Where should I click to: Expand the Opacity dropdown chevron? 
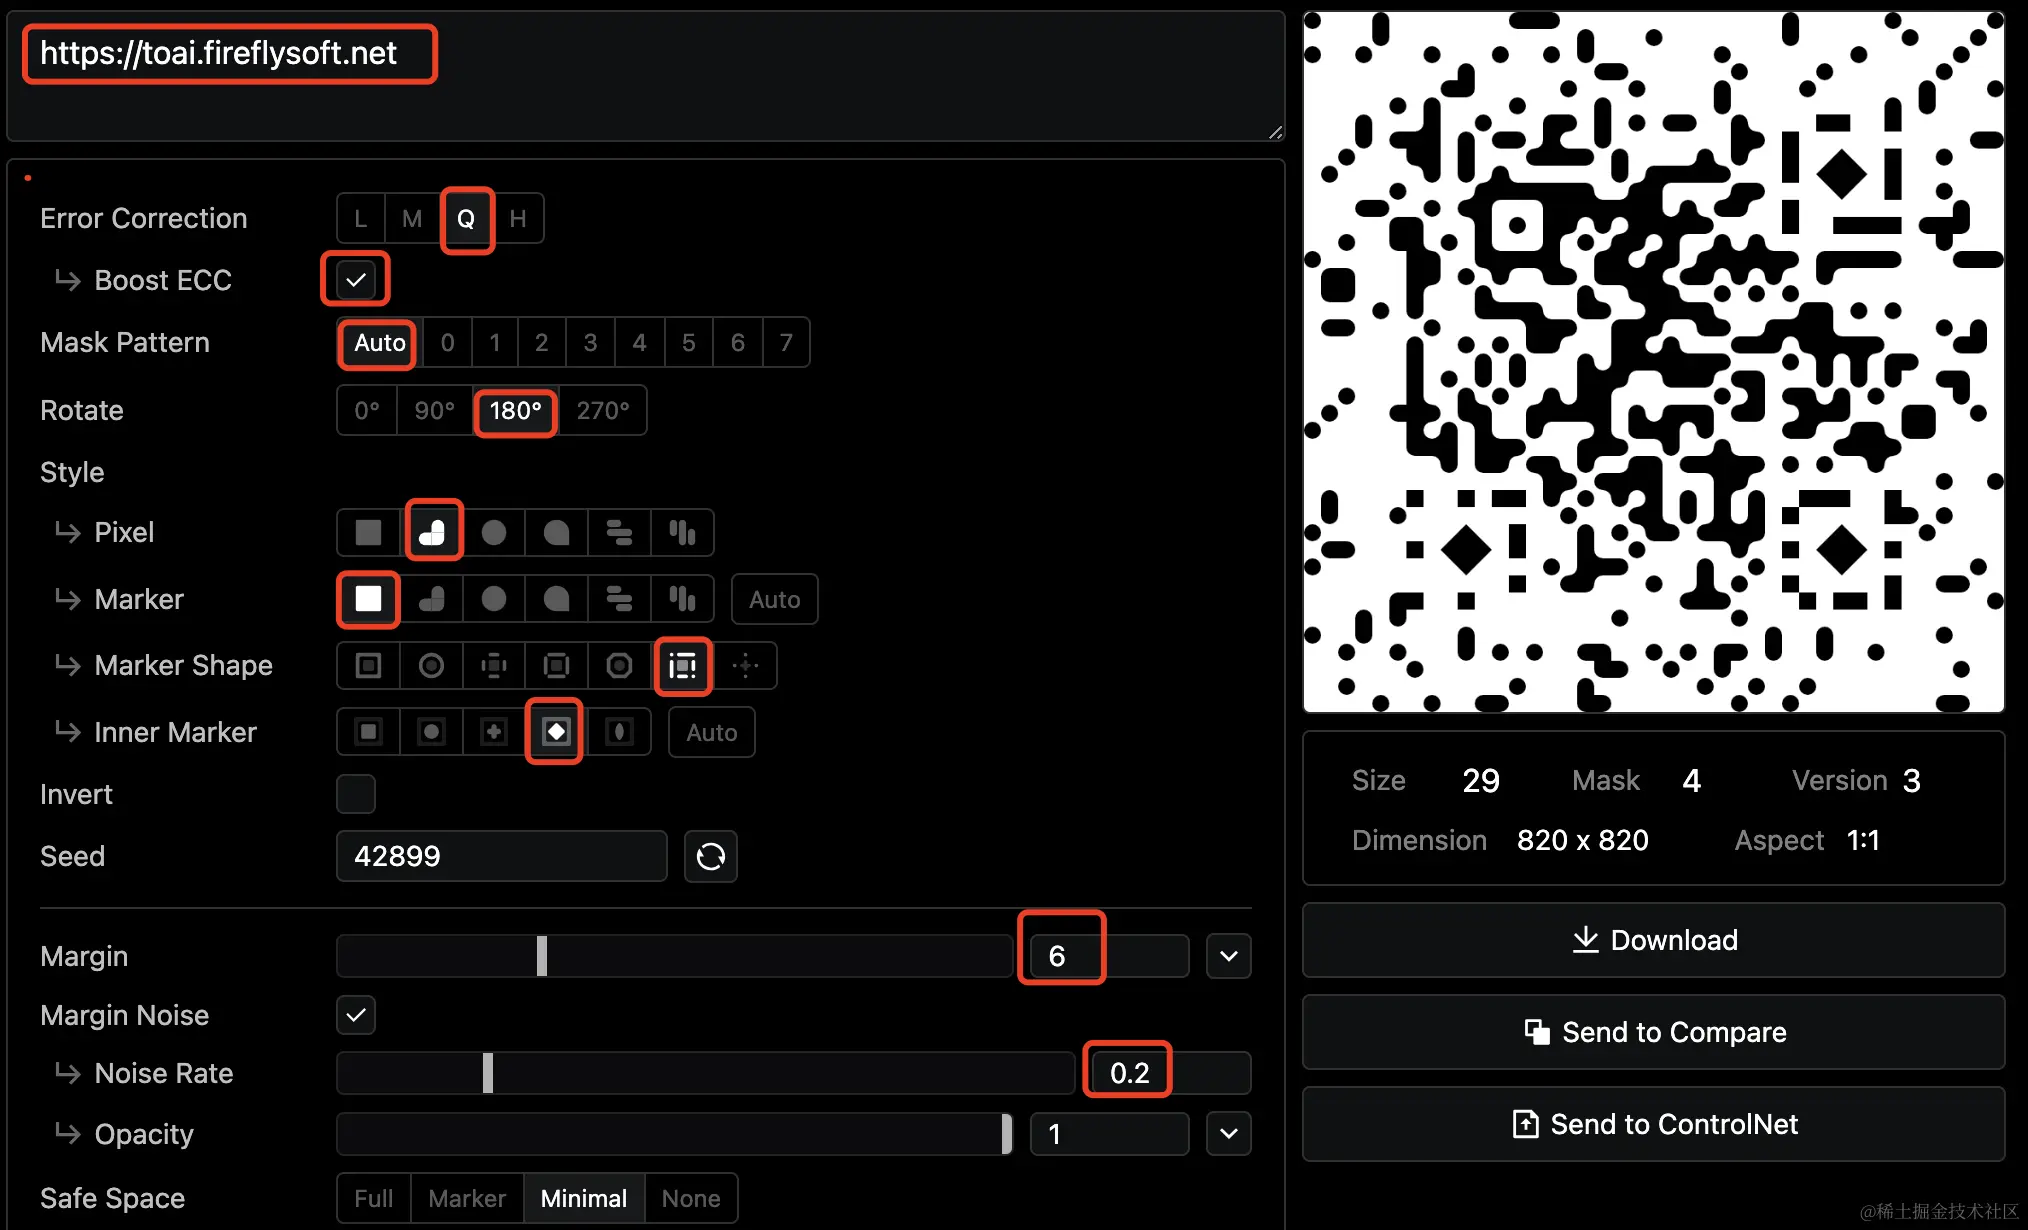(x=1229, y=1134)
